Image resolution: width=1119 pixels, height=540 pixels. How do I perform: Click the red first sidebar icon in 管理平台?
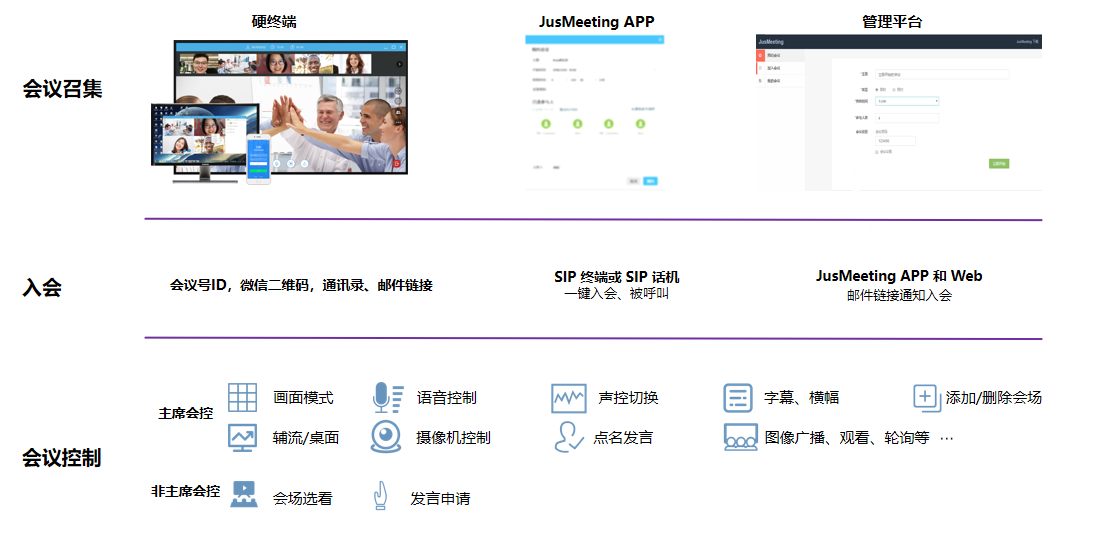point(761,56)
